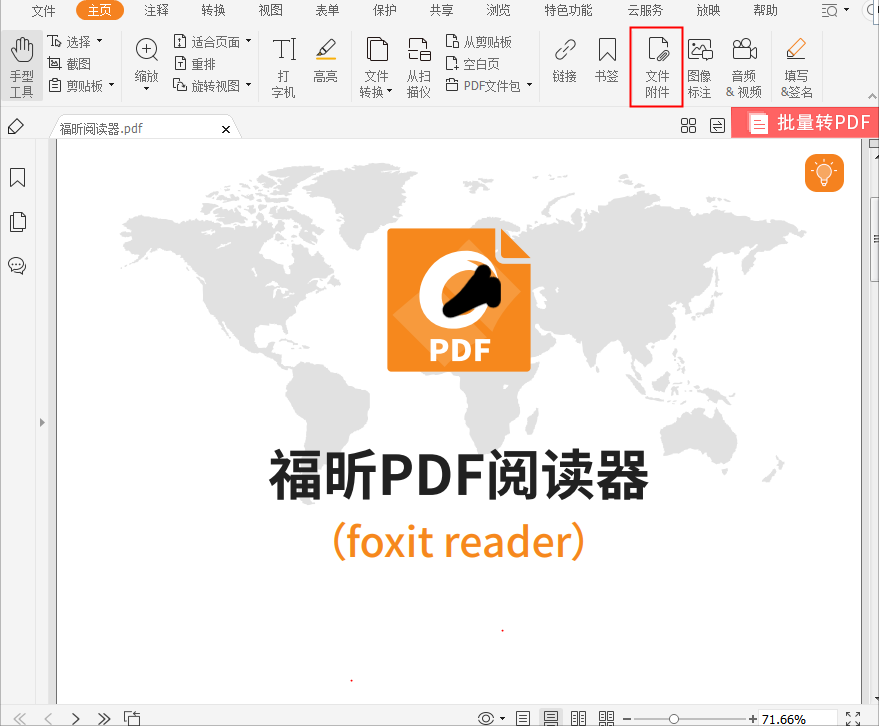Switch to the Convert (转换) tab
The width and height of the screenshot is (879, 726).
[x=213, y=11]
